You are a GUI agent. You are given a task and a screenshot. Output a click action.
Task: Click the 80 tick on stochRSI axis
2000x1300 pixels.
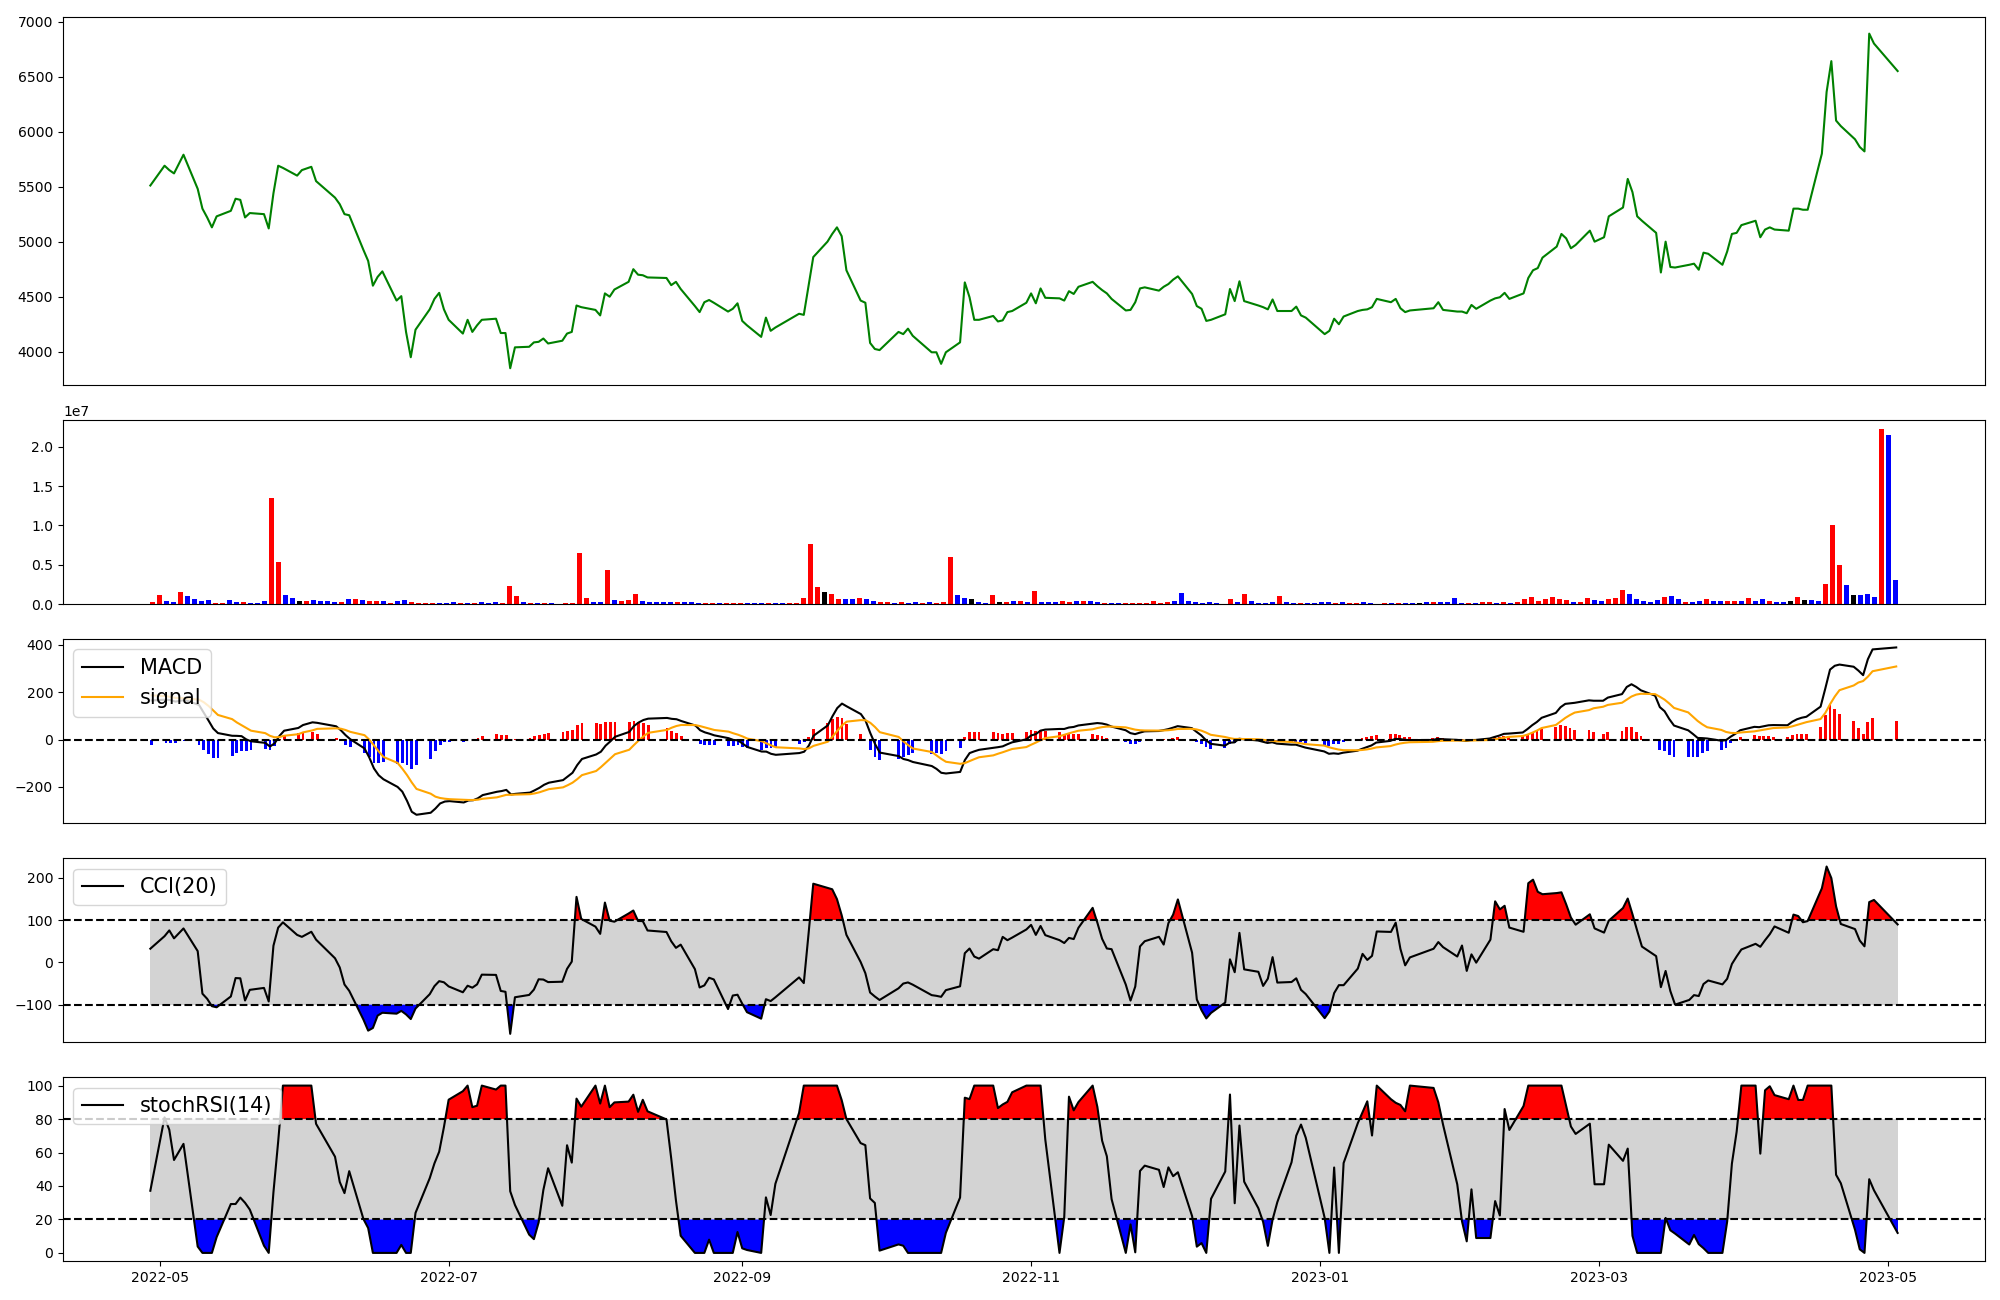pos(43,1120)
